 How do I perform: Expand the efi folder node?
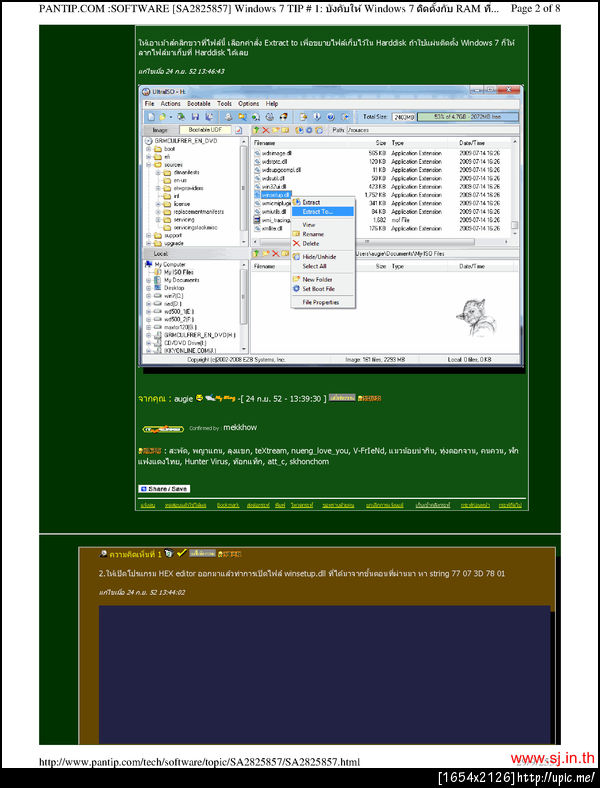149,157
